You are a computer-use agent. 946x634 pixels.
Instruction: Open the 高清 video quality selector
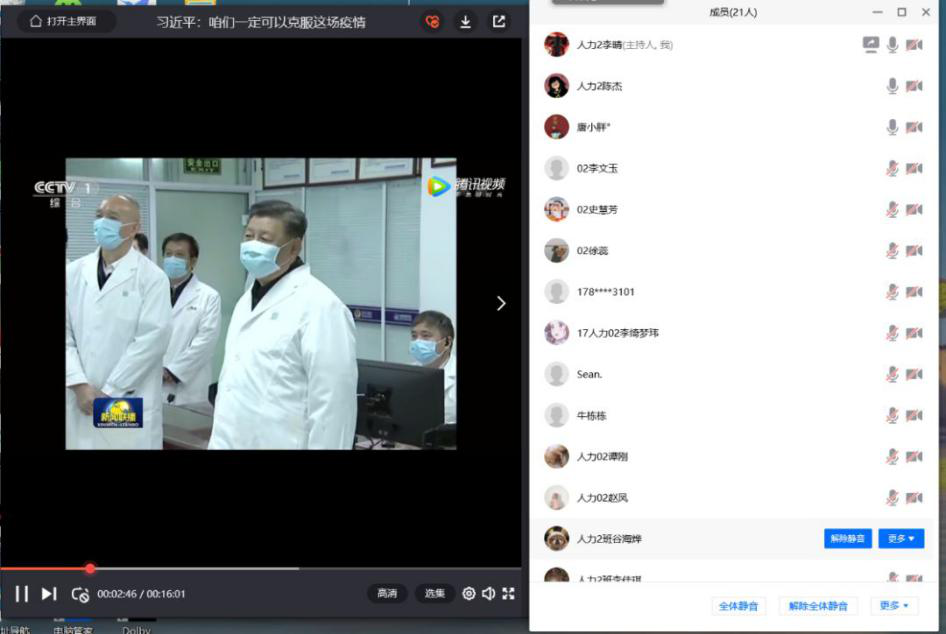(x=387, y=594)
